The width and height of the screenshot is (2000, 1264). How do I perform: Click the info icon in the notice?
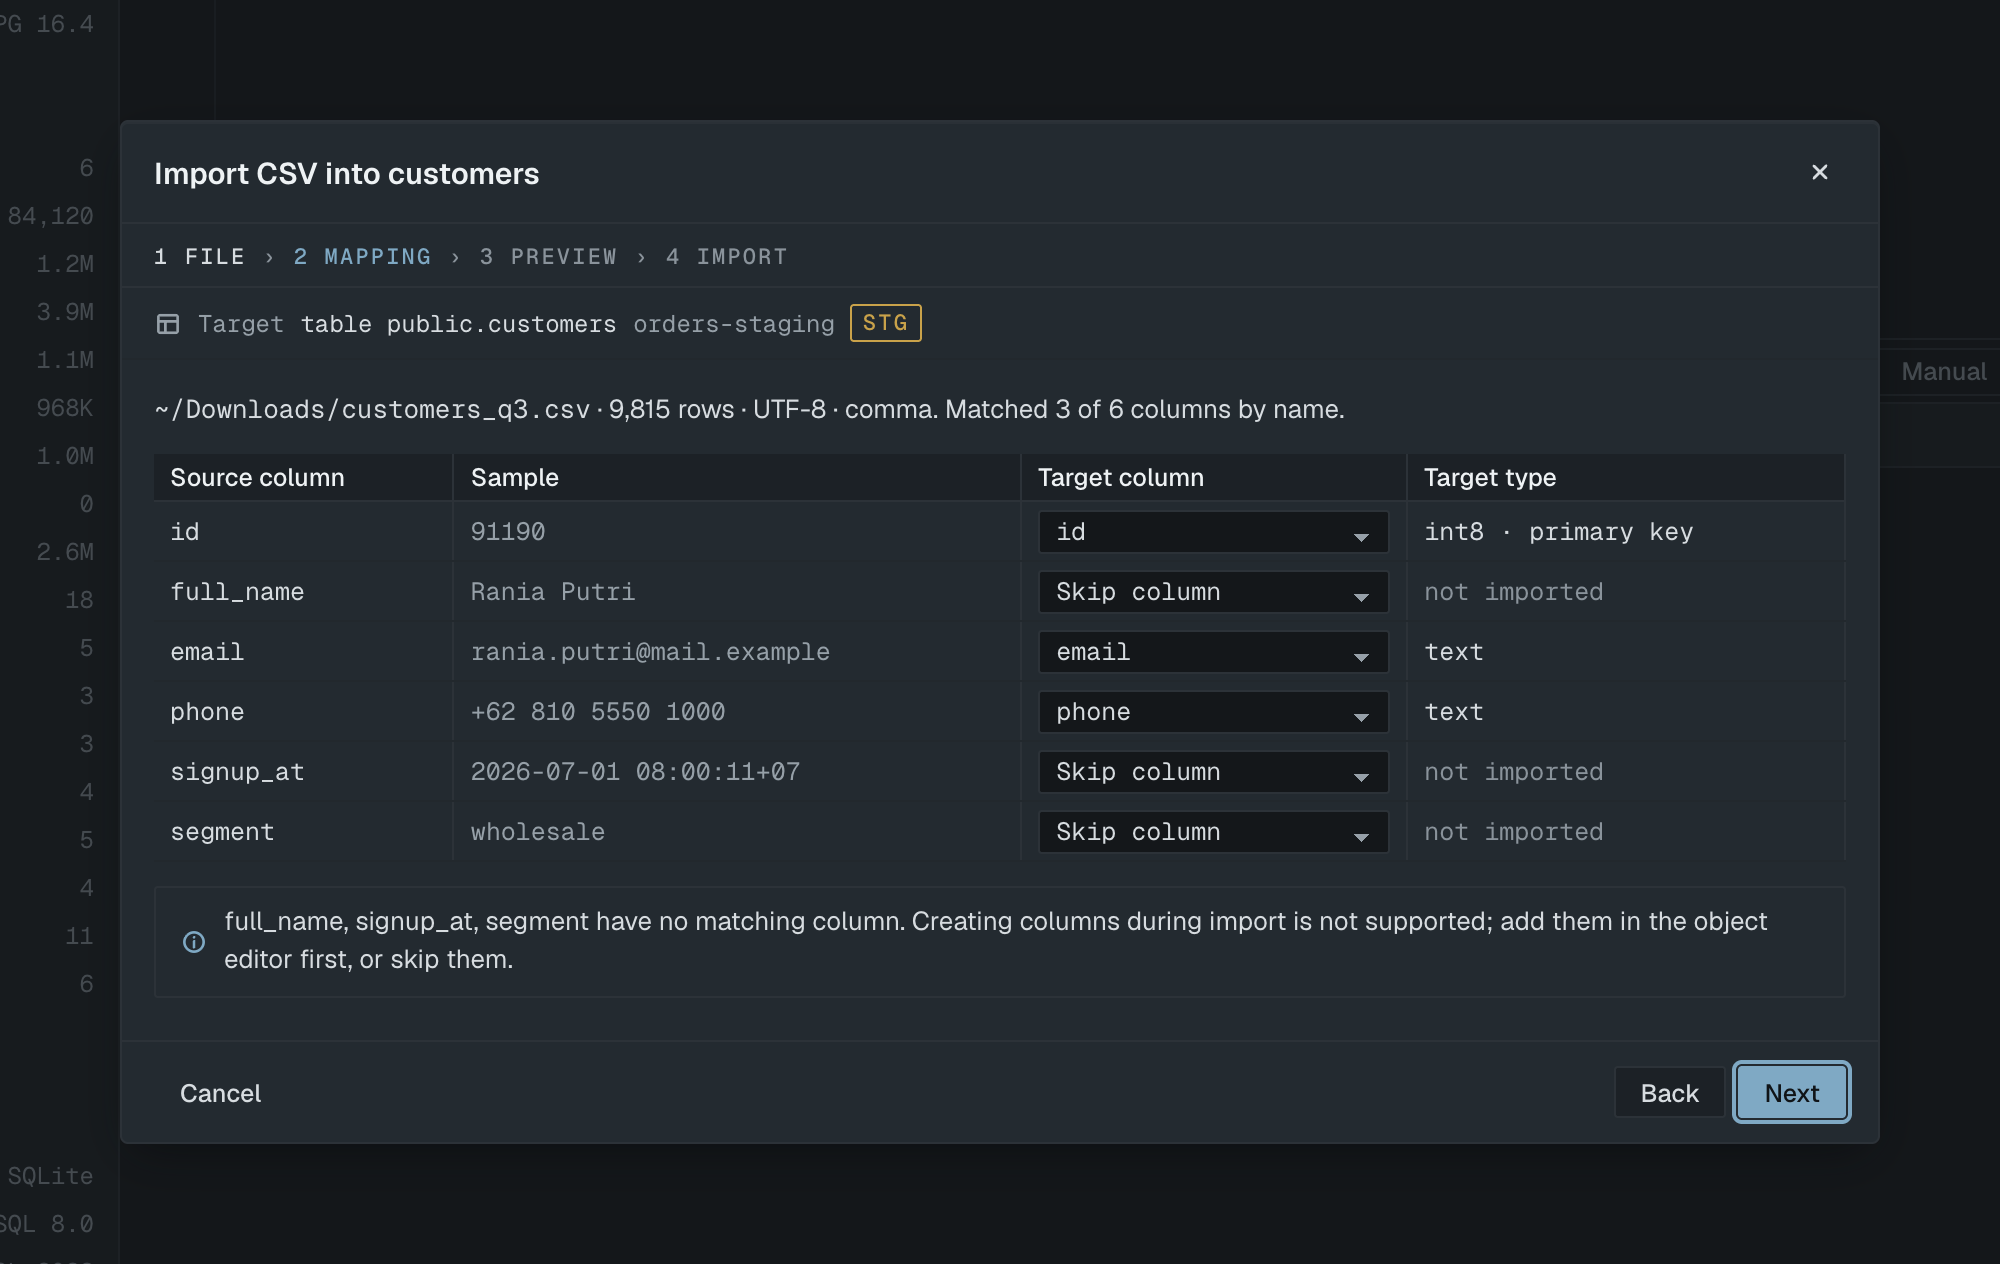coord(194,942)
